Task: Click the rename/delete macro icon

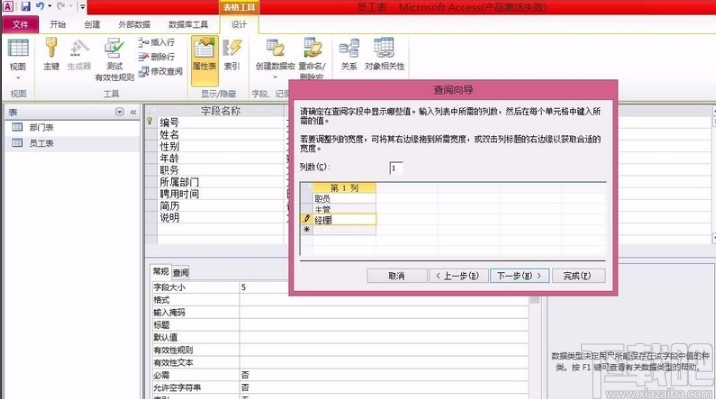Action: click(312, 48)
